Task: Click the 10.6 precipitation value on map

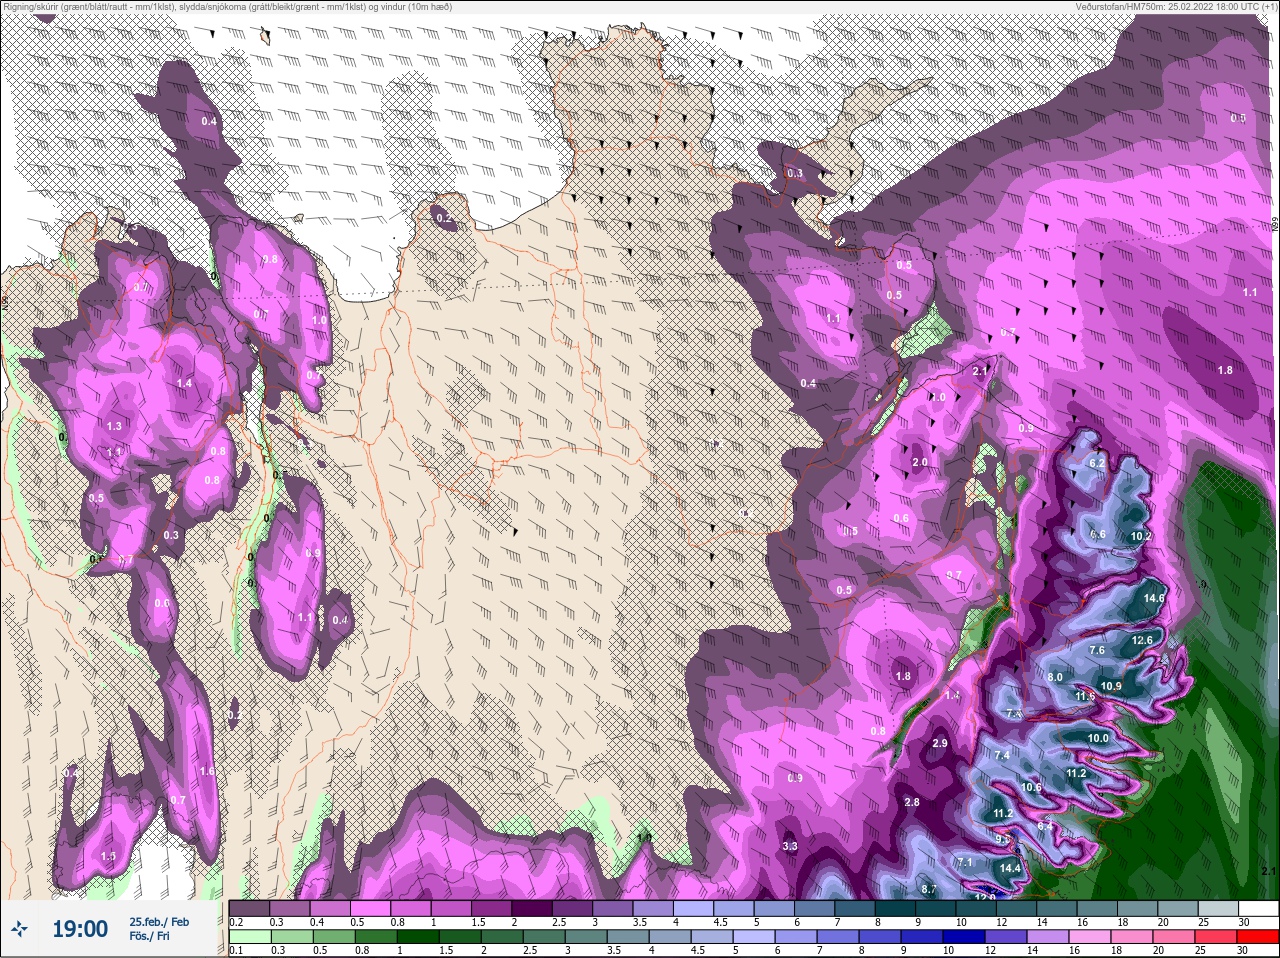Action: (1032, 787)
